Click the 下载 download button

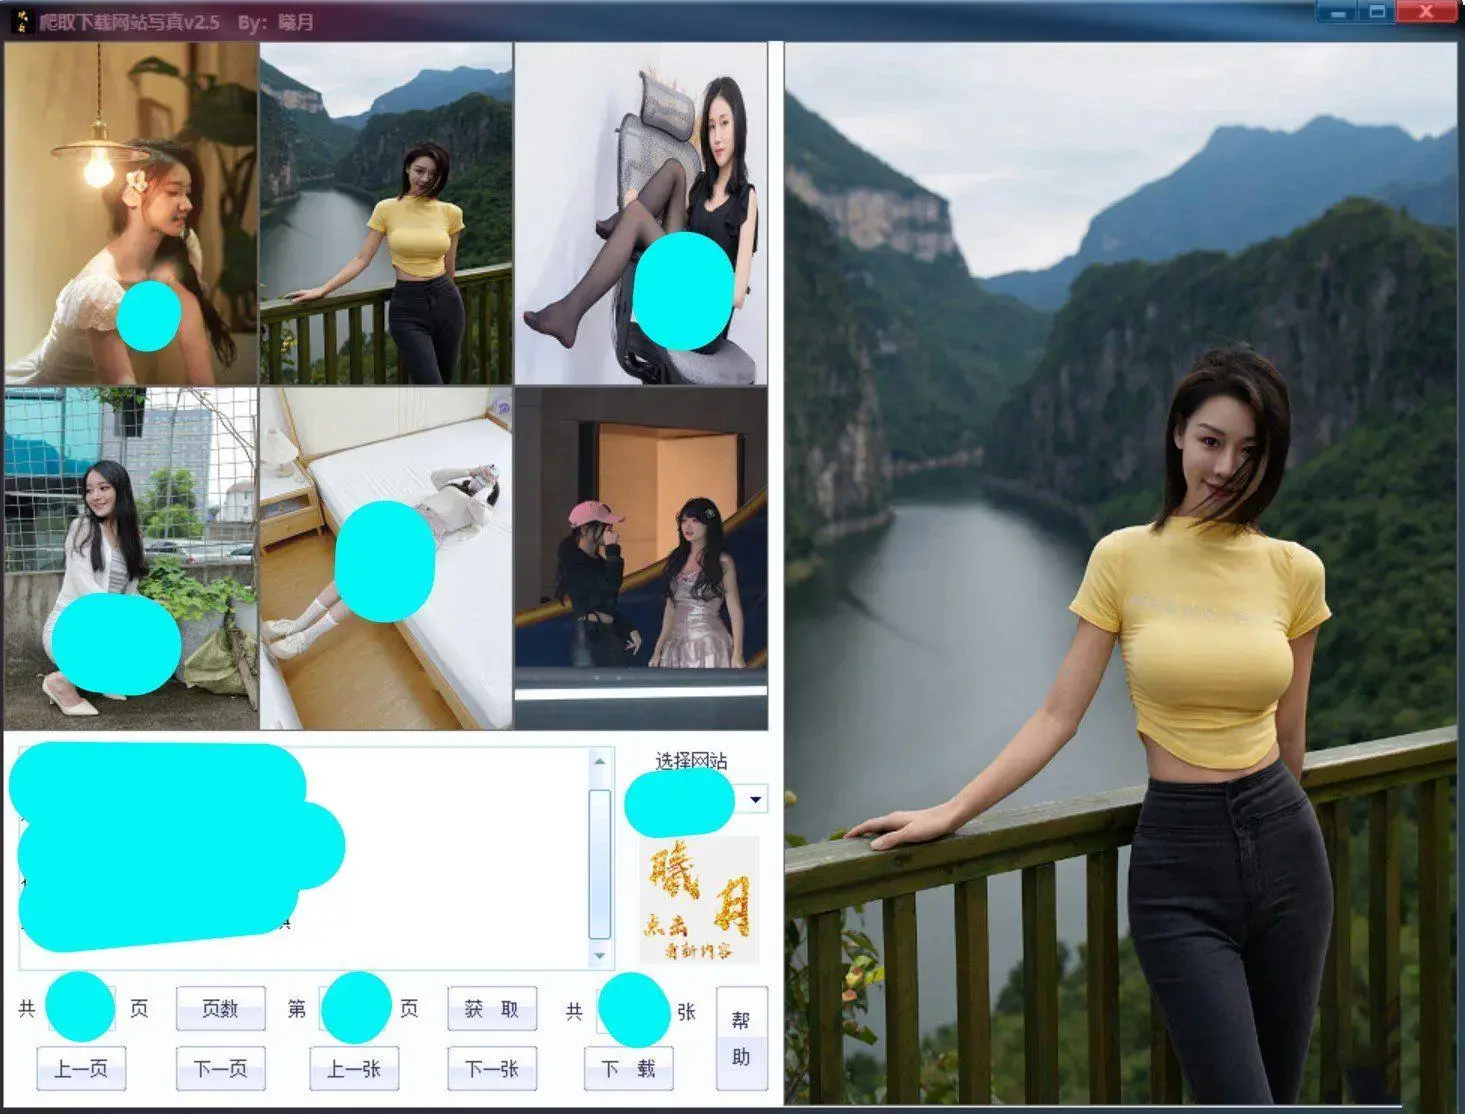click(627, 1068)
